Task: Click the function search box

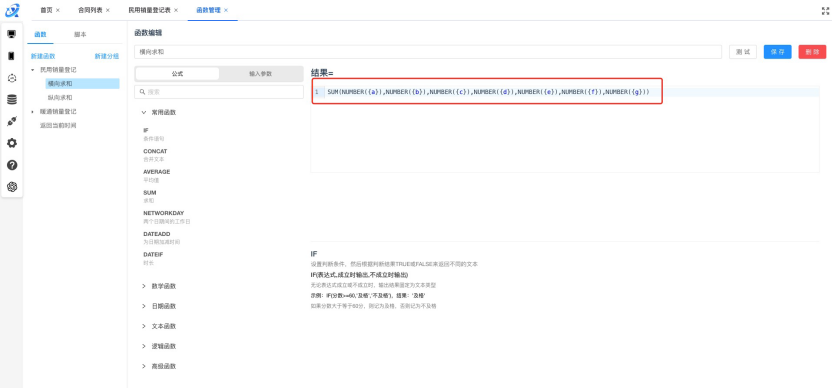Action: click(219, 92)
